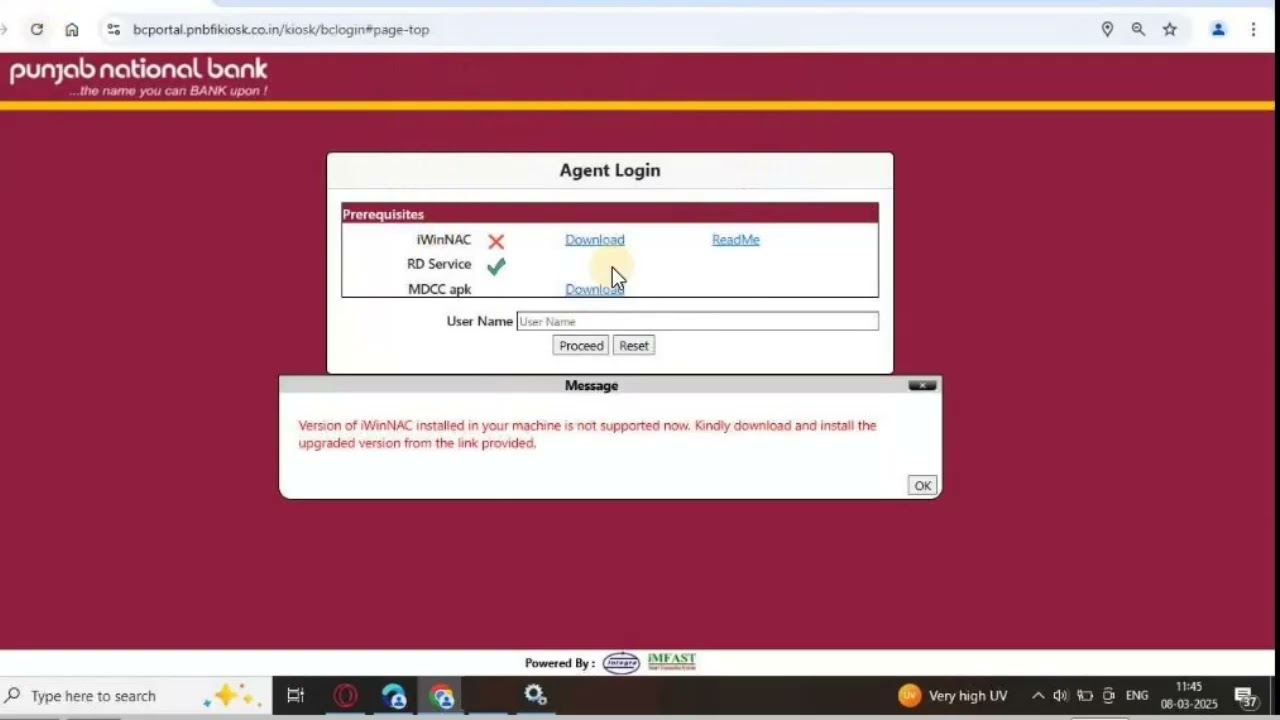Switch the ENG input language indicator
1280x720 pixels.
coord(1137,696)
